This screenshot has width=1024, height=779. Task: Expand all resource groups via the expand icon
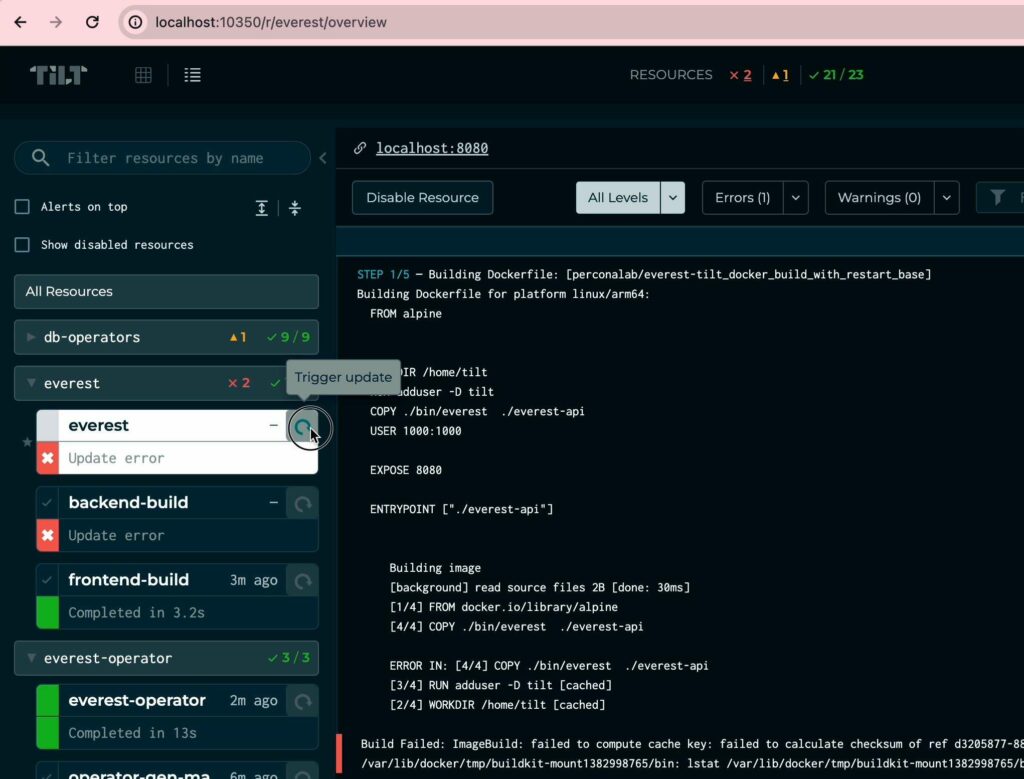[x=261, y=207]
